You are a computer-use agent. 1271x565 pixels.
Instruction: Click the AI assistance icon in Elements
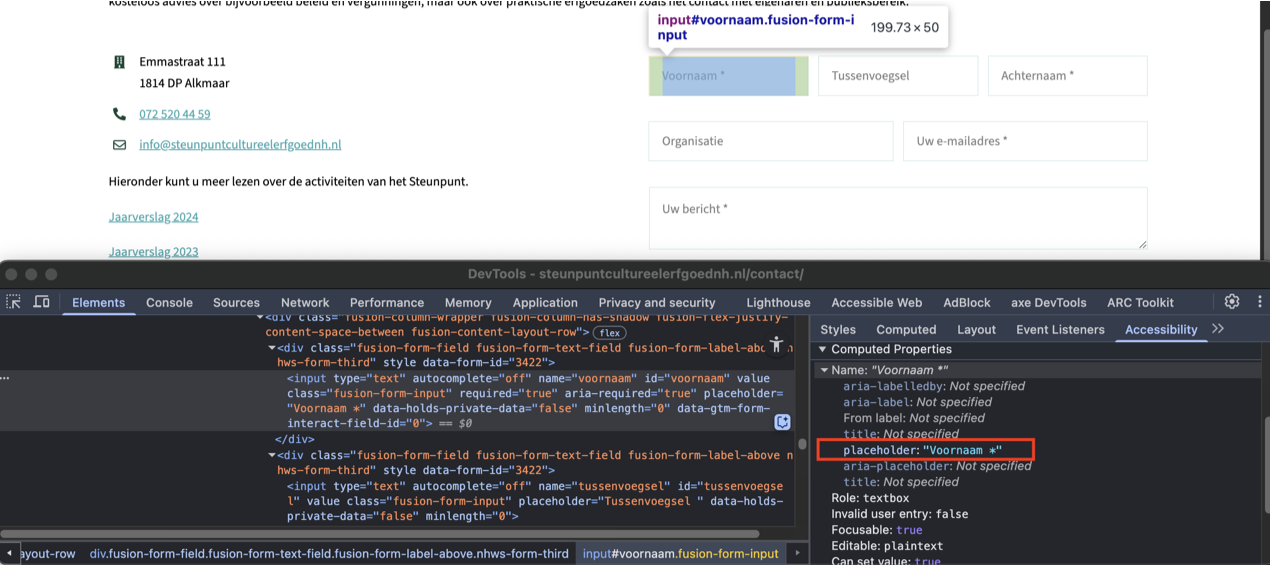pyautogui.click(x=783, y=423)
